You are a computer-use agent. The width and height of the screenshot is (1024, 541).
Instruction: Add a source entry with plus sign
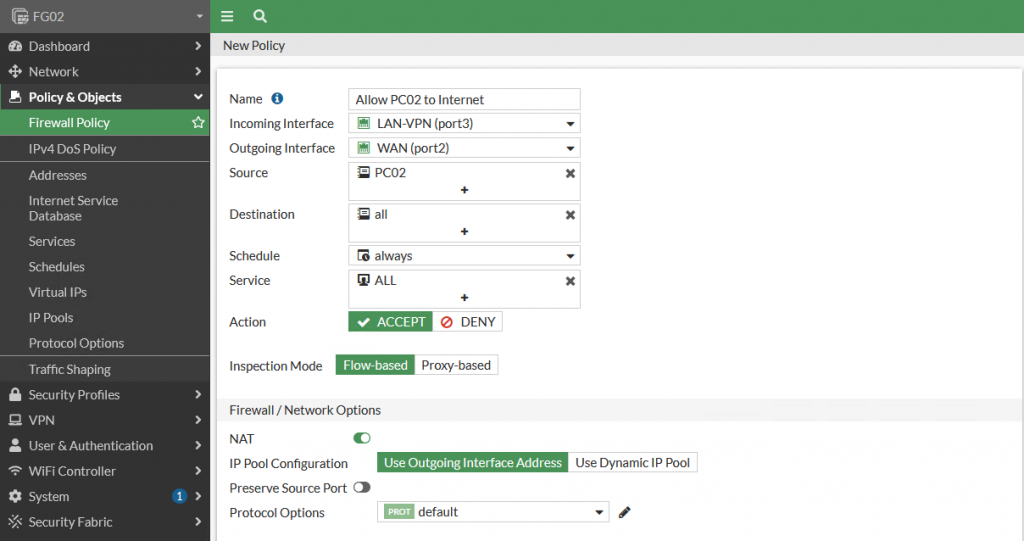464,190
